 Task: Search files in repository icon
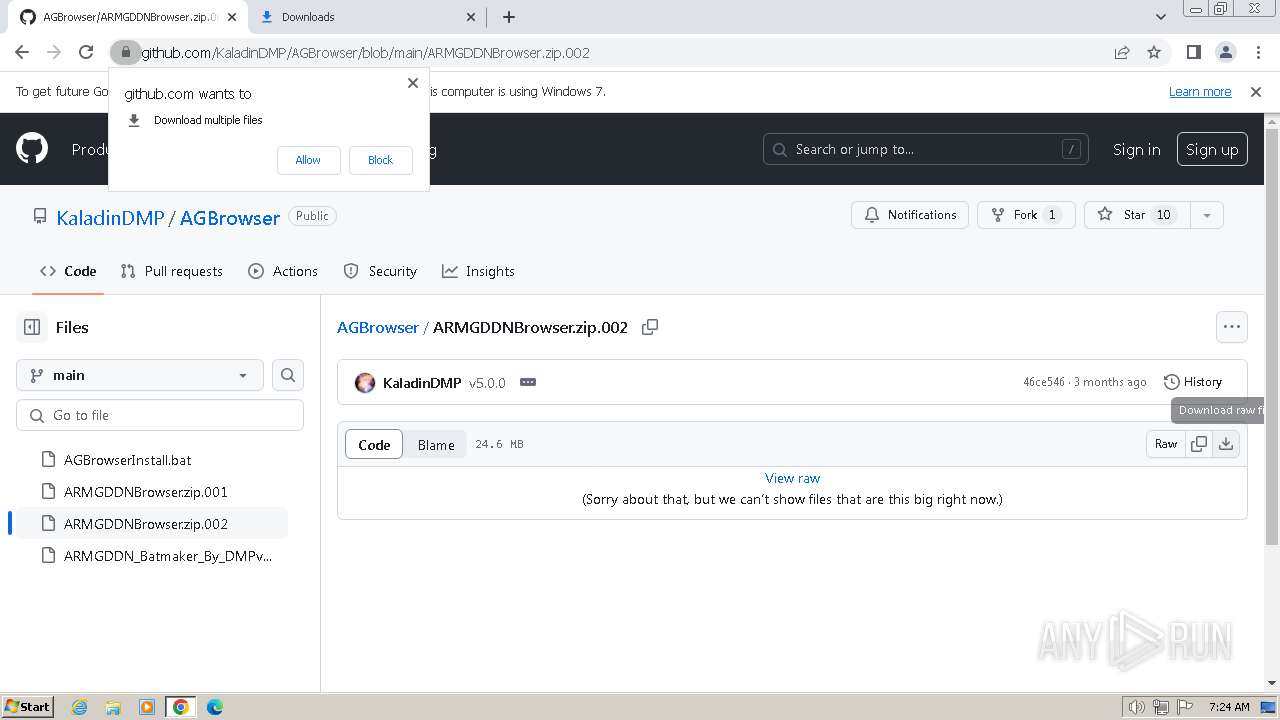288,375
